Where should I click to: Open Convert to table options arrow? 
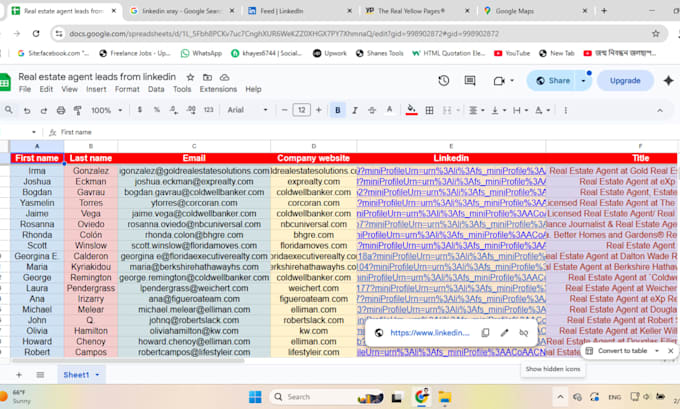tap(657, 351)
